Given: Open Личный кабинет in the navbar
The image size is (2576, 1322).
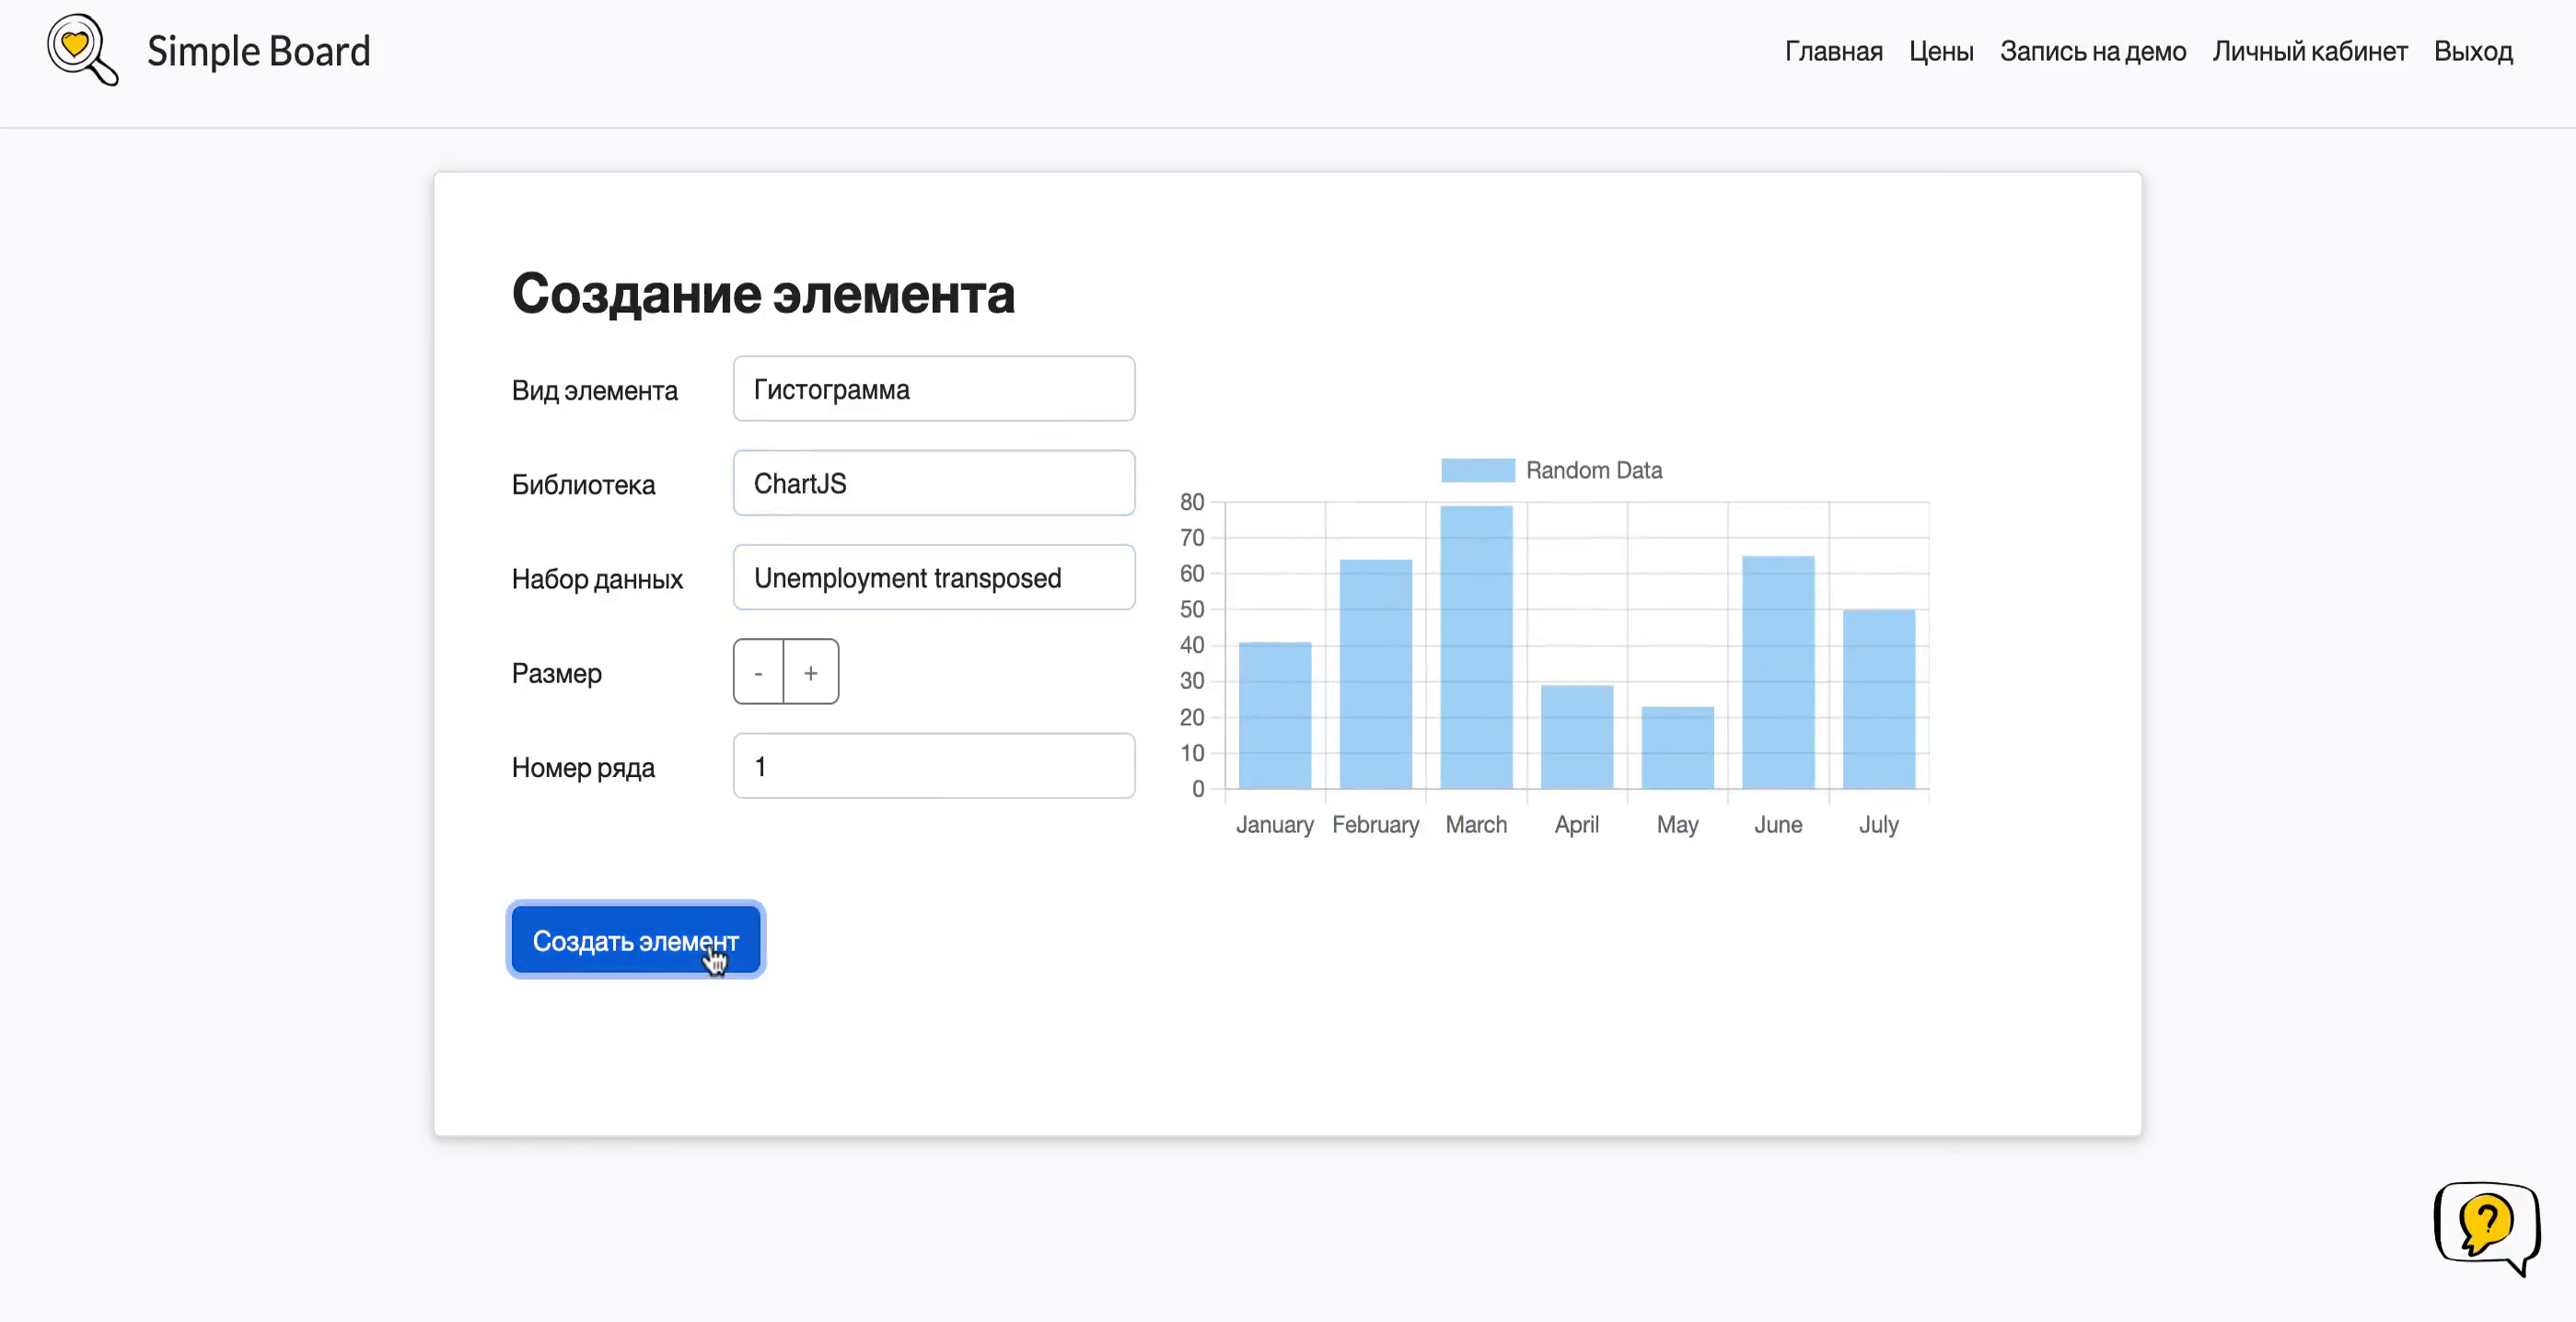Looking at the screenshot, I should [x=2310, y=51].
